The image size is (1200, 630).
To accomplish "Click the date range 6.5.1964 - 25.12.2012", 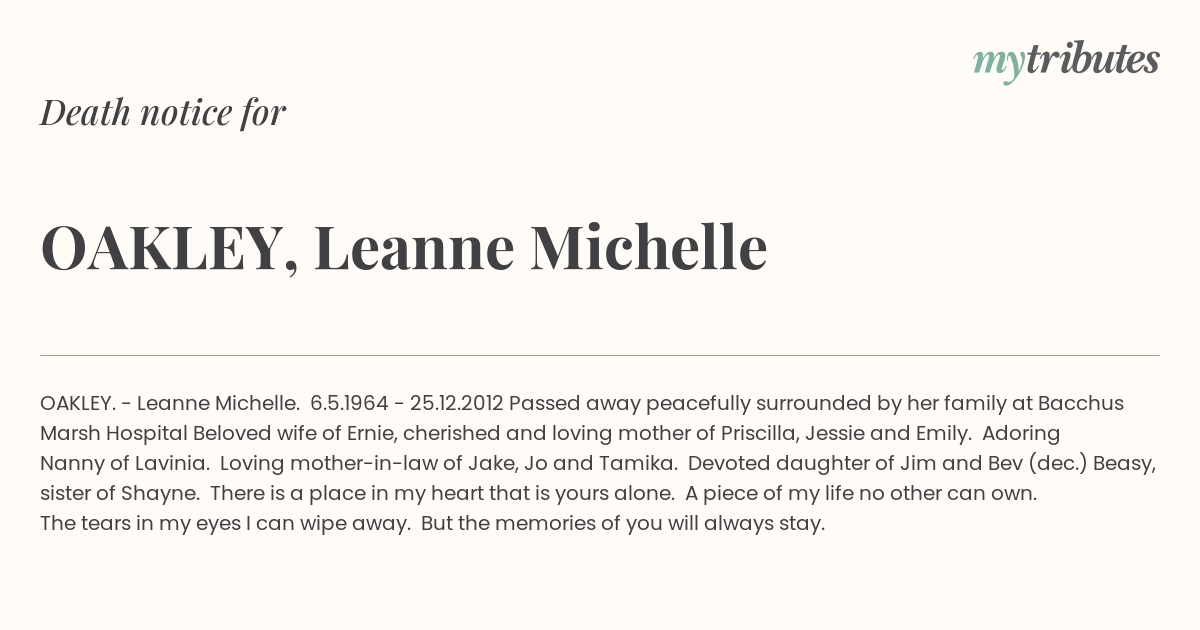I will (x=407, y=404).
